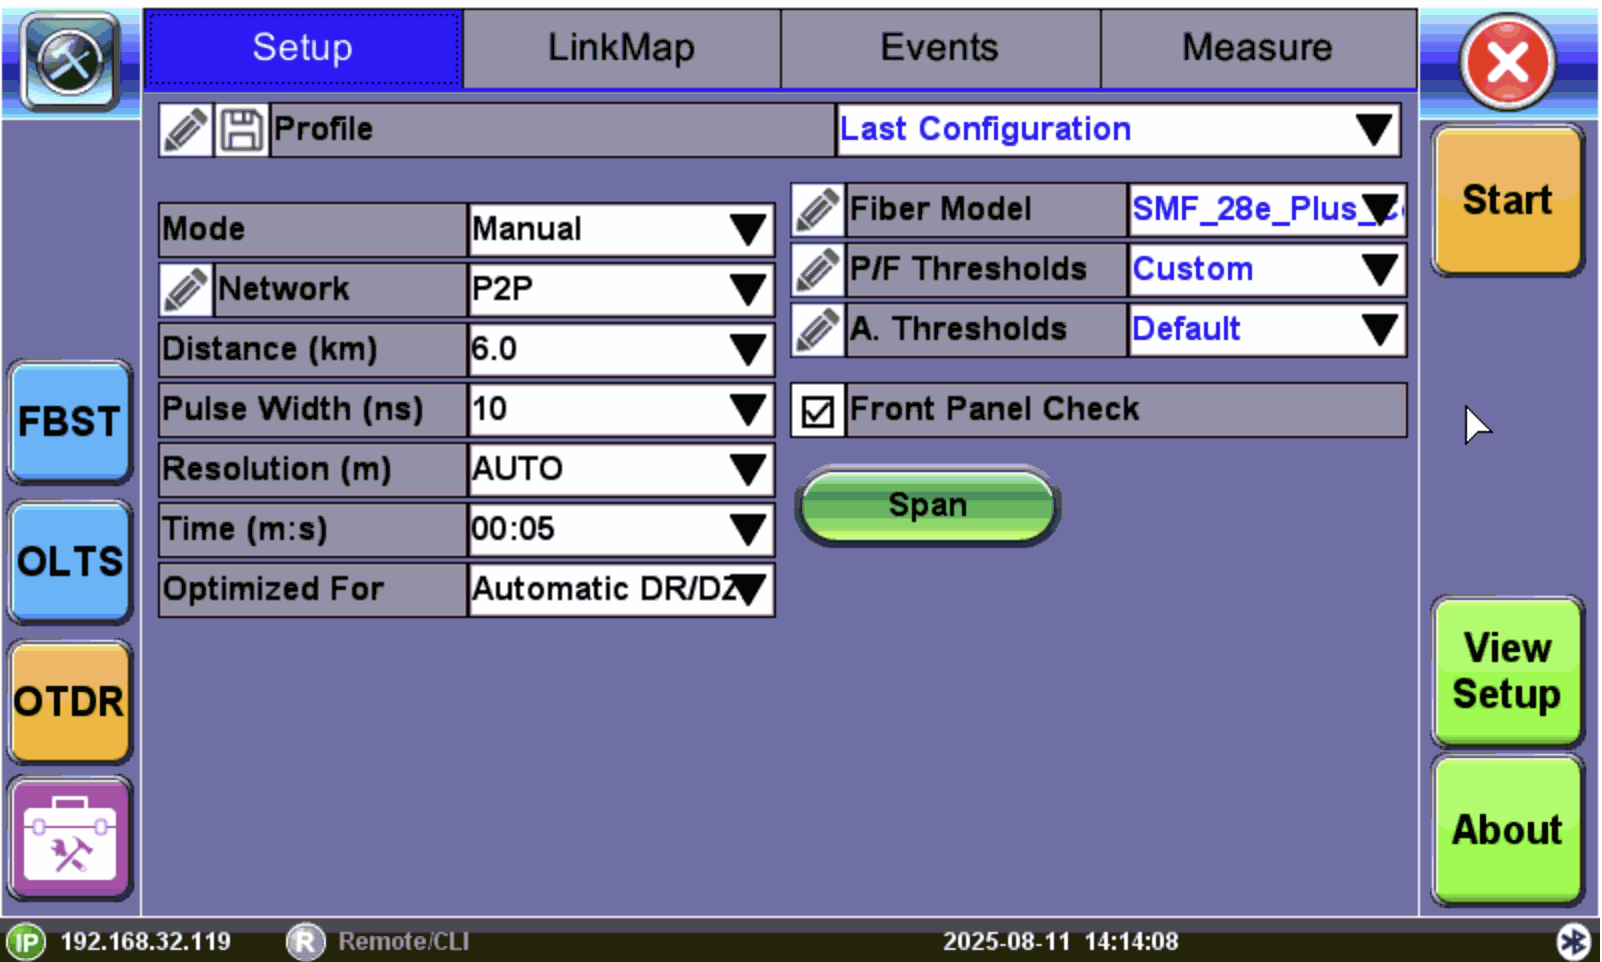Click the green Span button
The width and height of the screenshot is (1602, 962).
[x=927, y=505]
